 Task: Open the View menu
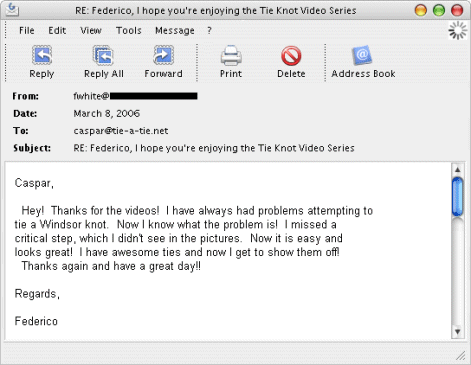(91, 31)
